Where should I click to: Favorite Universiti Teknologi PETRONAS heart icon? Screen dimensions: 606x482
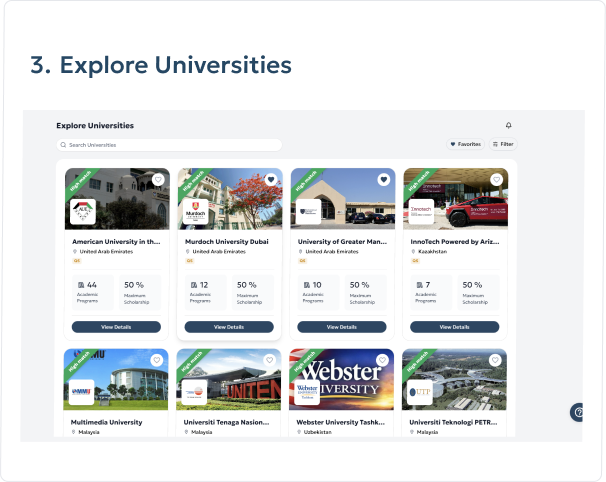(x=495, y=360)
